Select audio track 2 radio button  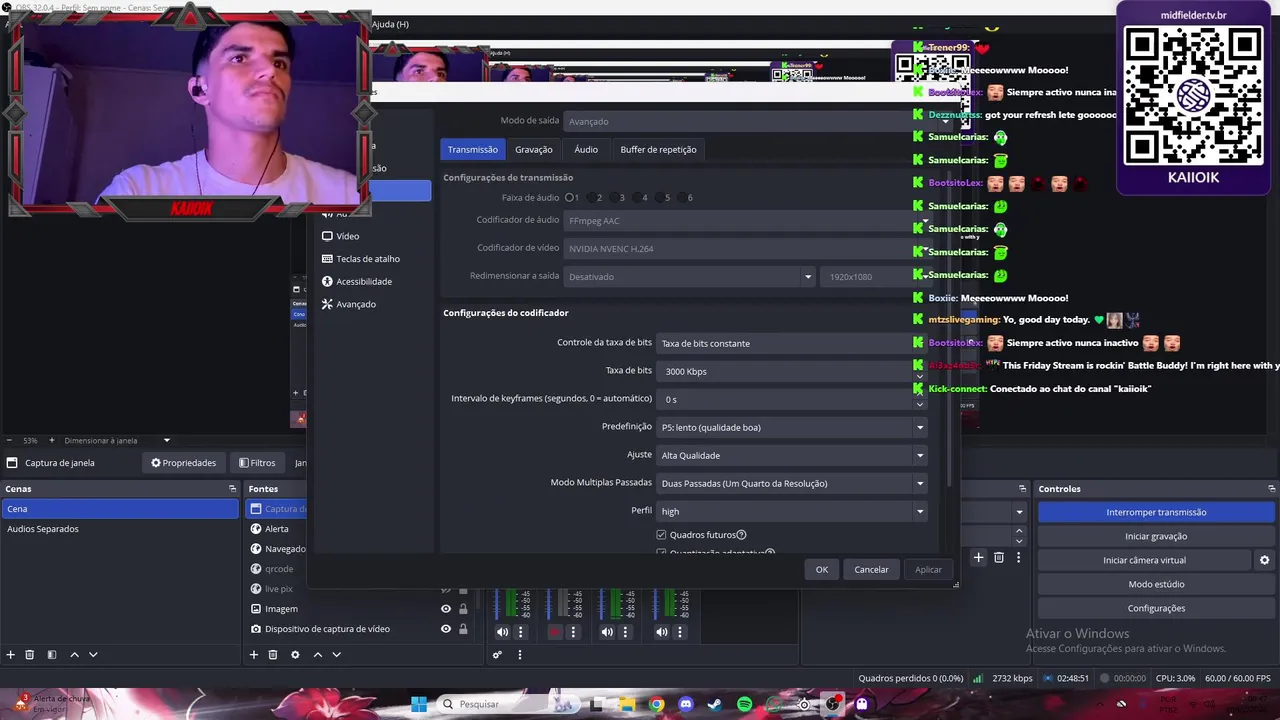point(594,198)
